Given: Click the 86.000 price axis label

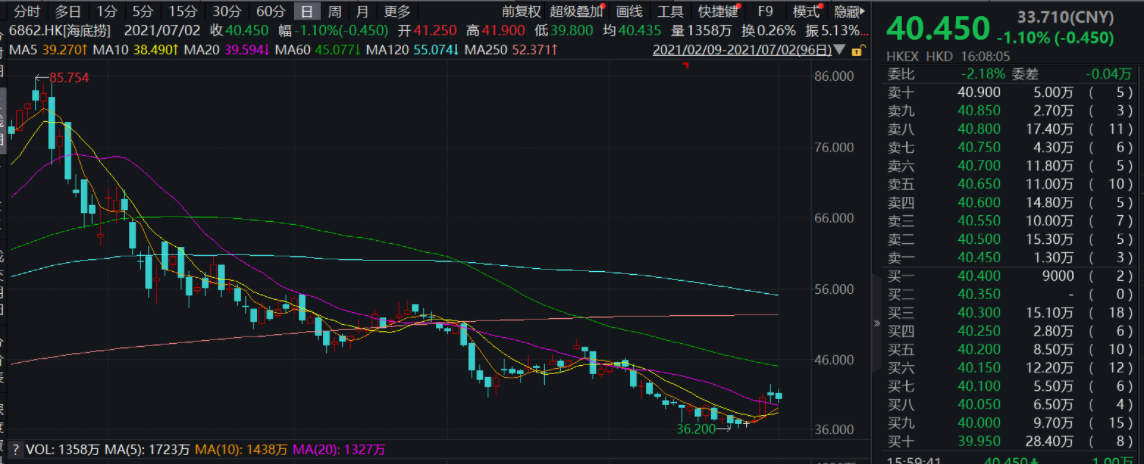Looking at the screenshot, I should pos(833,76).
